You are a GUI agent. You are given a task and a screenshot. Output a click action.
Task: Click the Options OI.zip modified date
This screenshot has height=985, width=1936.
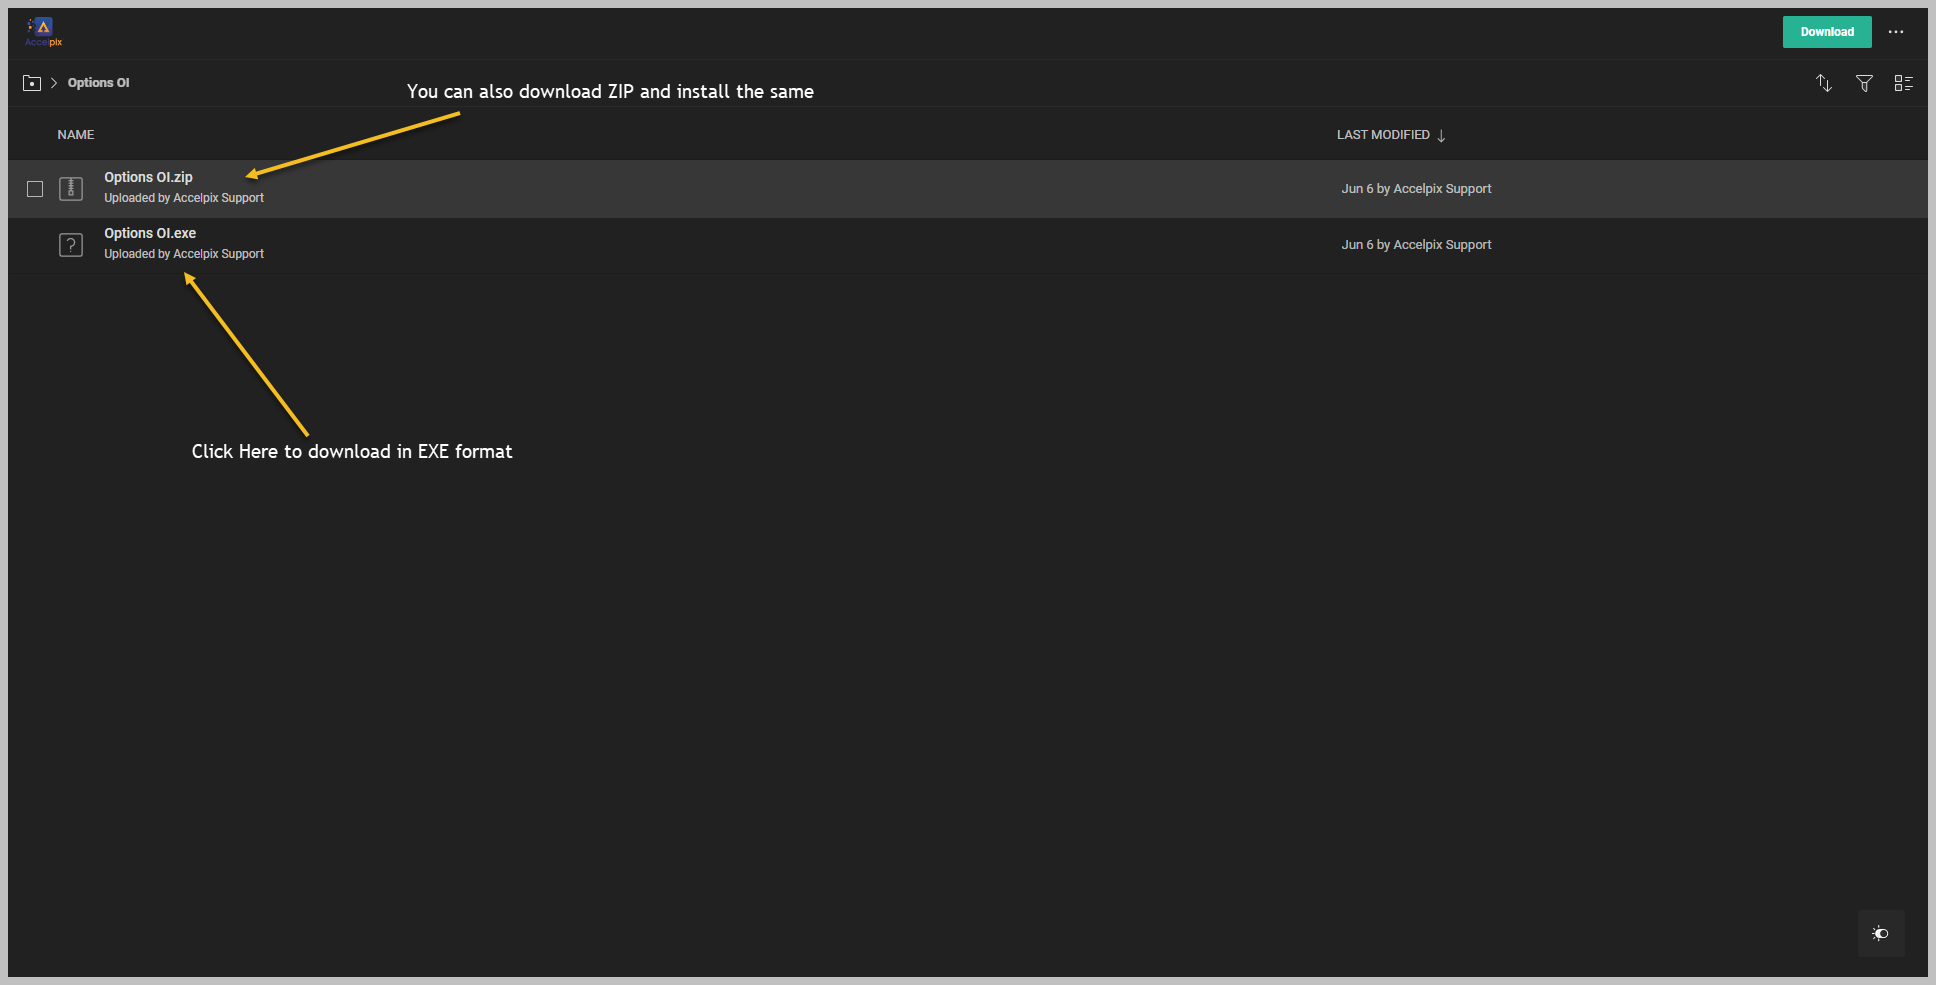pyautogui.click(x=1416, y=189)
